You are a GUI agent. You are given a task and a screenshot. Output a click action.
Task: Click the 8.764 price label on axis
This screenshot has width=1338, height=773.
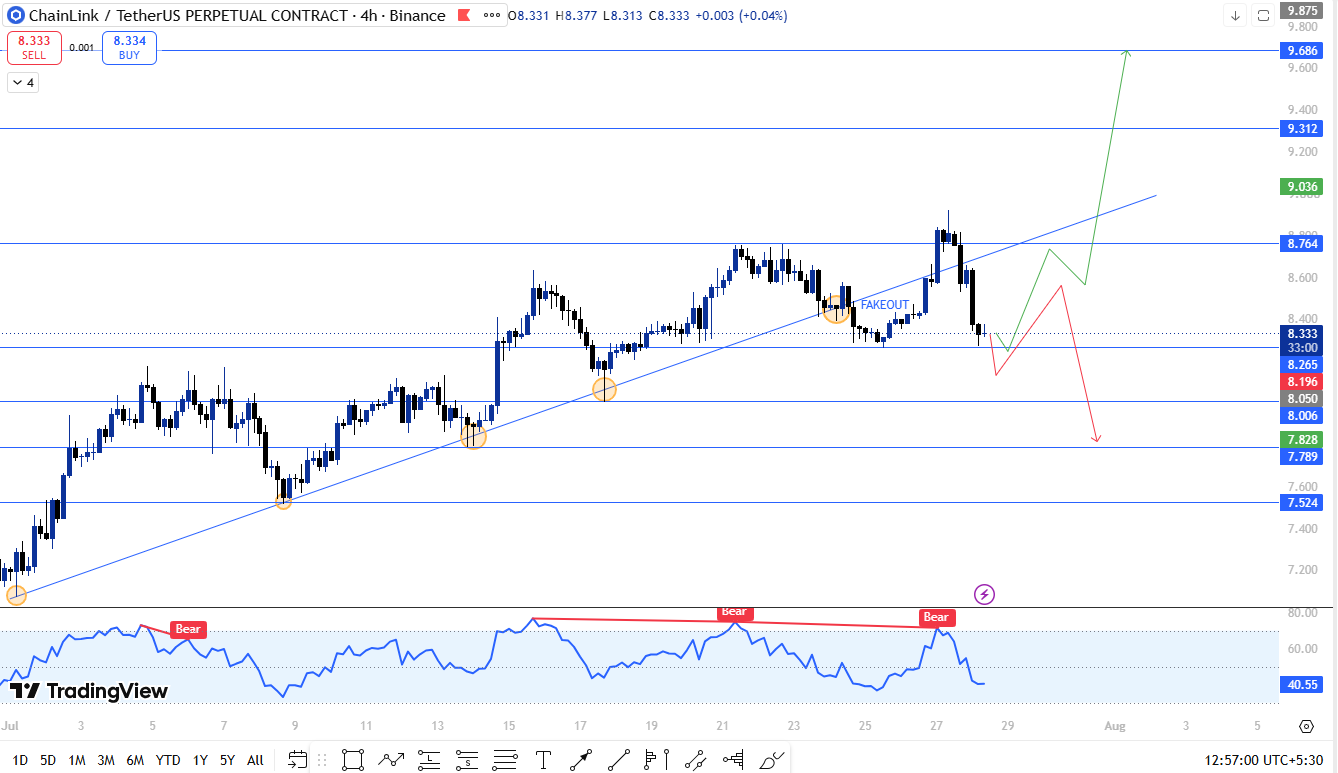coord(1301,243)
